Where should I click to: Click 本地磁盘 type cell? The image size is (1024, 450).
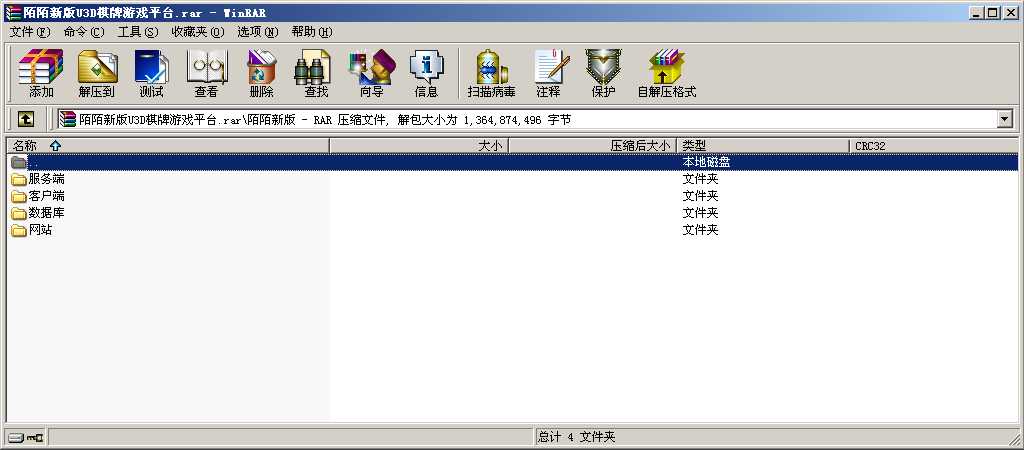pyautogui.click(x=706, y=162)
